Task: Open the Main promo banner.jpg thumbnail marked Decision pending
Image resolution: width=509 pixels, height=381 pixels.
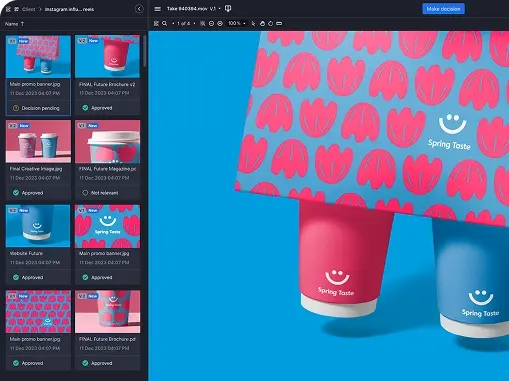Action: tap(38, 56)
